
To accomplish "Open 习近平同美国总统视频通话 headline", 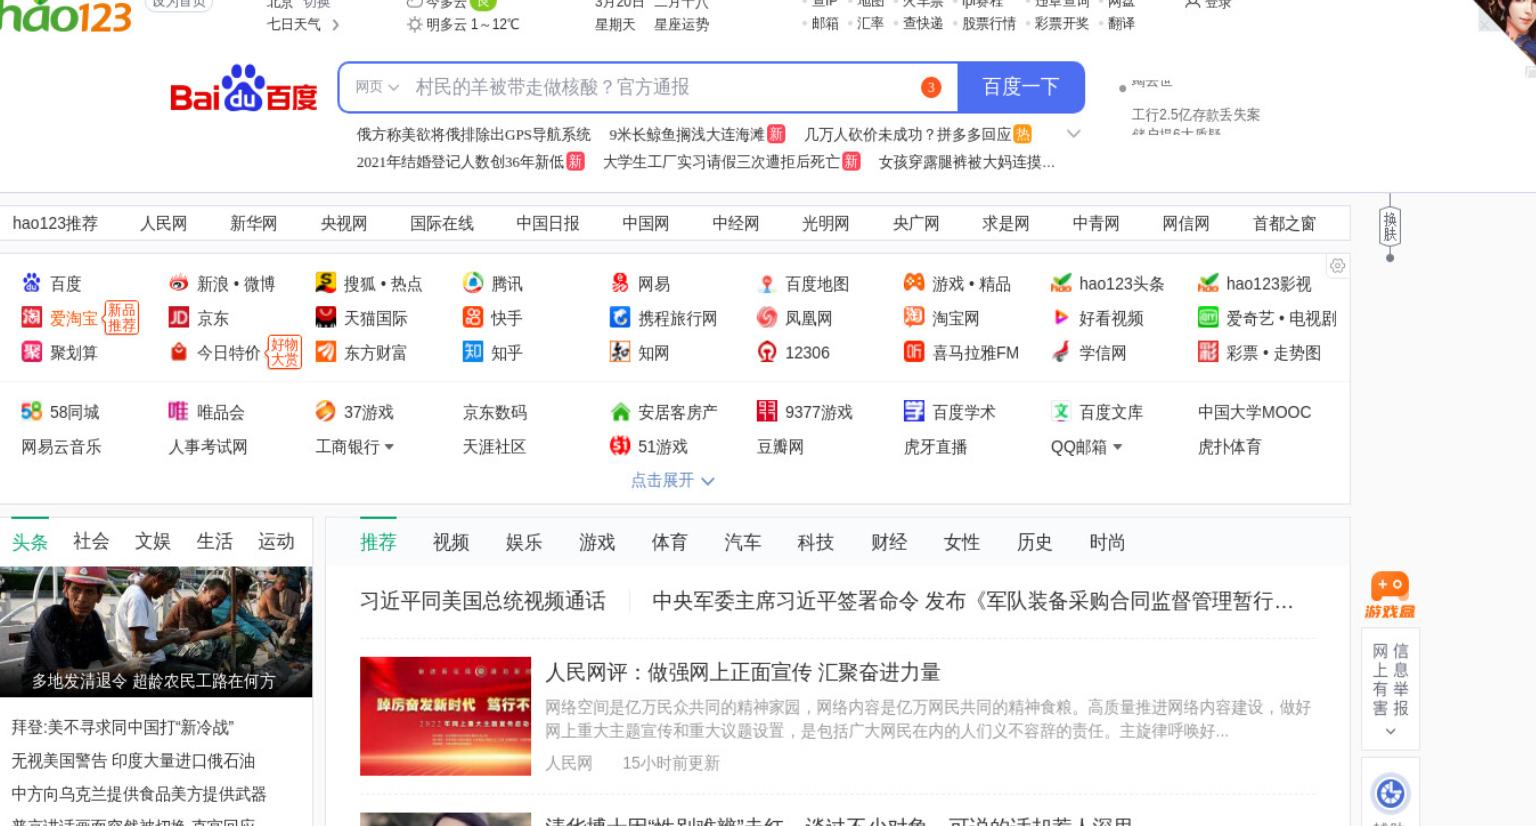I will click(483, 601).
